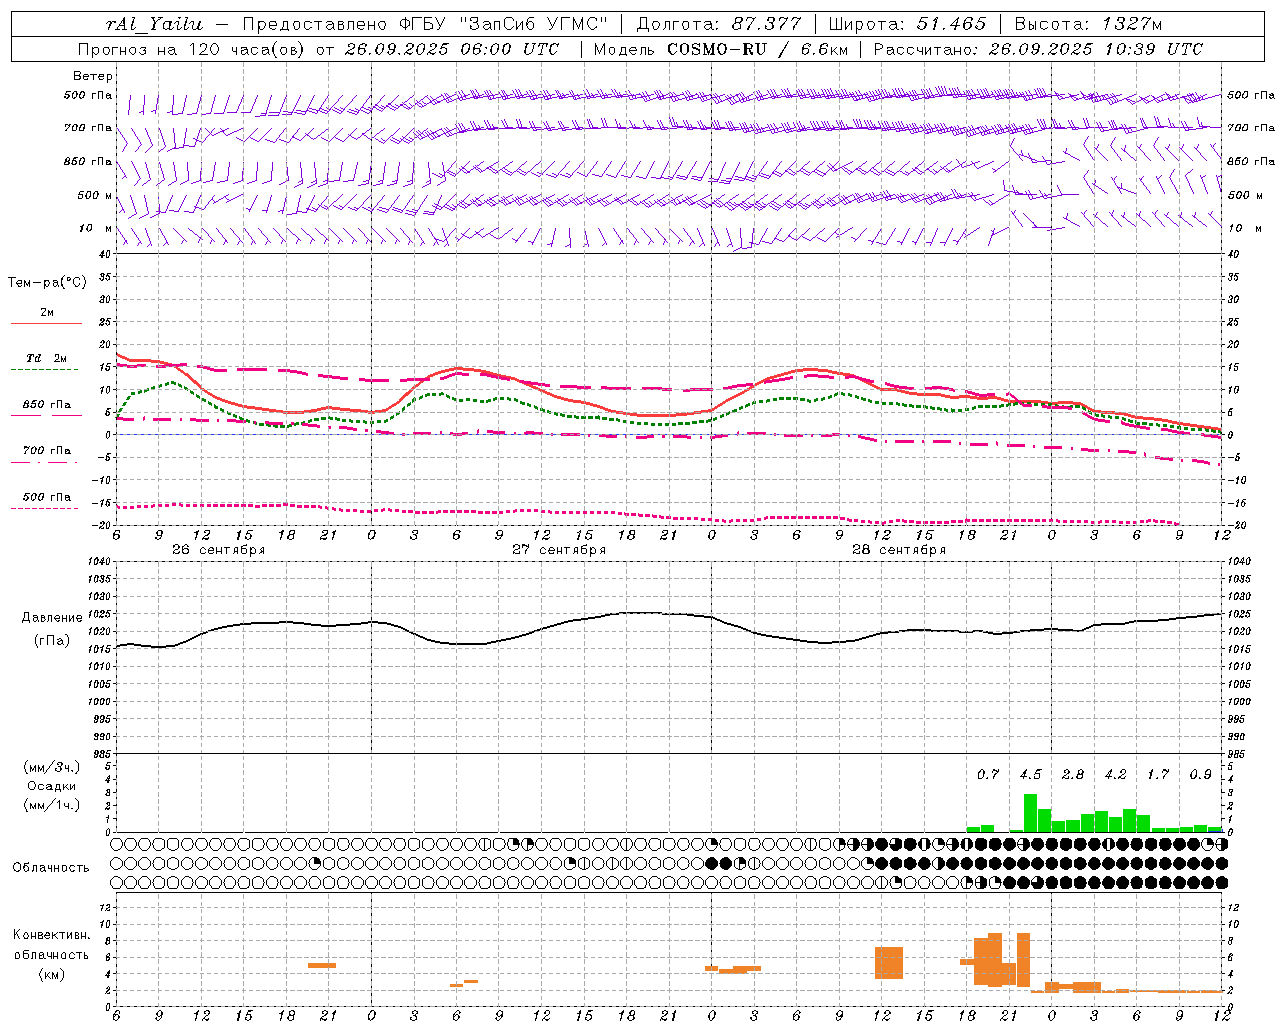The height and width of the screenshot is (1024, 1280).
Task: Click 700 гПа in the temperature legend
Action: (x=47, y=450)
